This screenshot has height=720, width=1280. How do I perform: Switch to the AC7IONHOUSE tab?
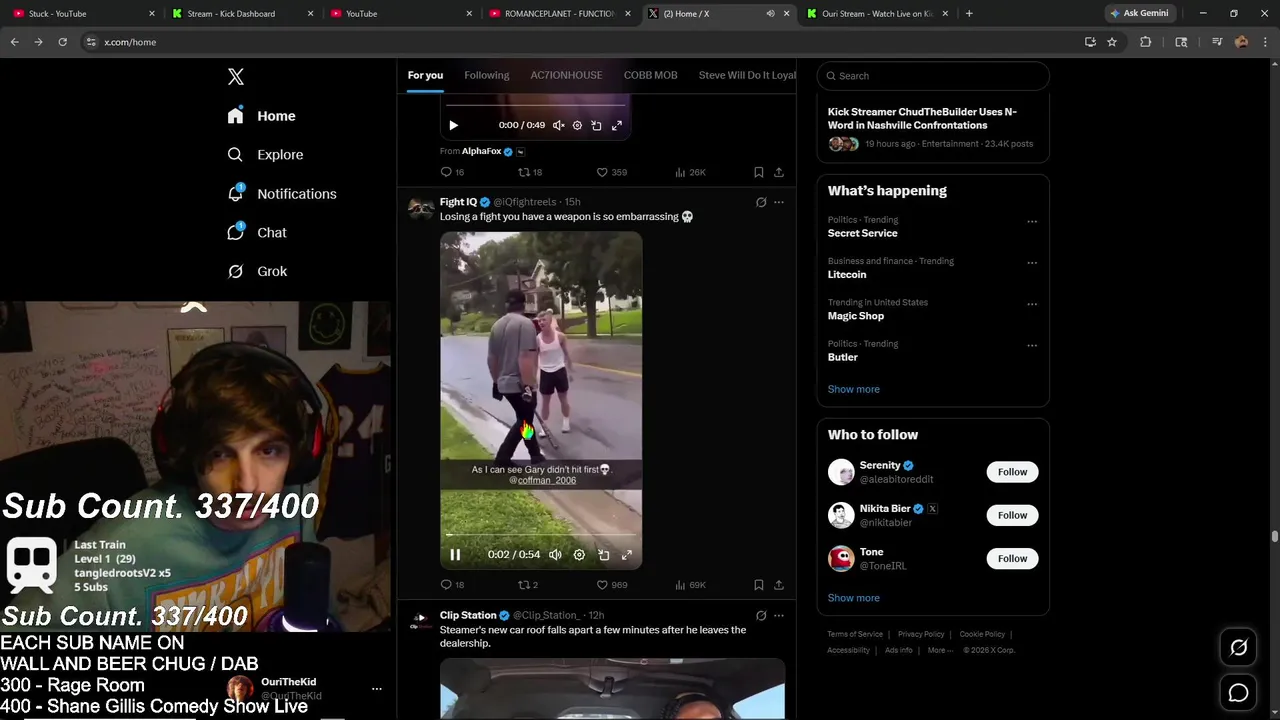pyautogui.click(x=566, y=75)
